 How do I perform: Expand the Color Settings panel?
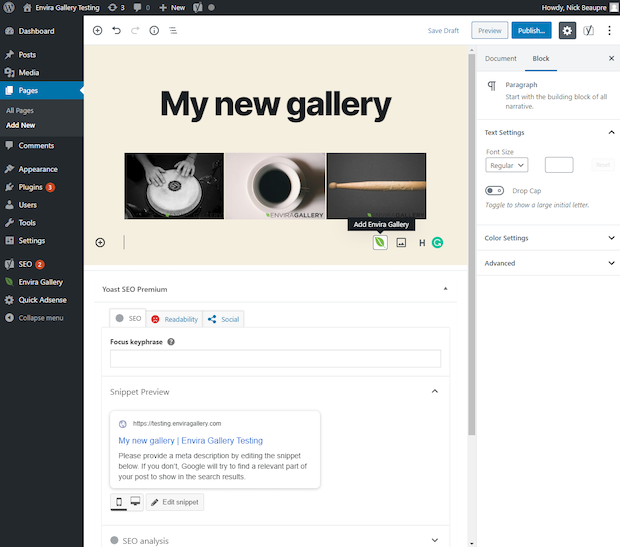click(x=549, y=238)
